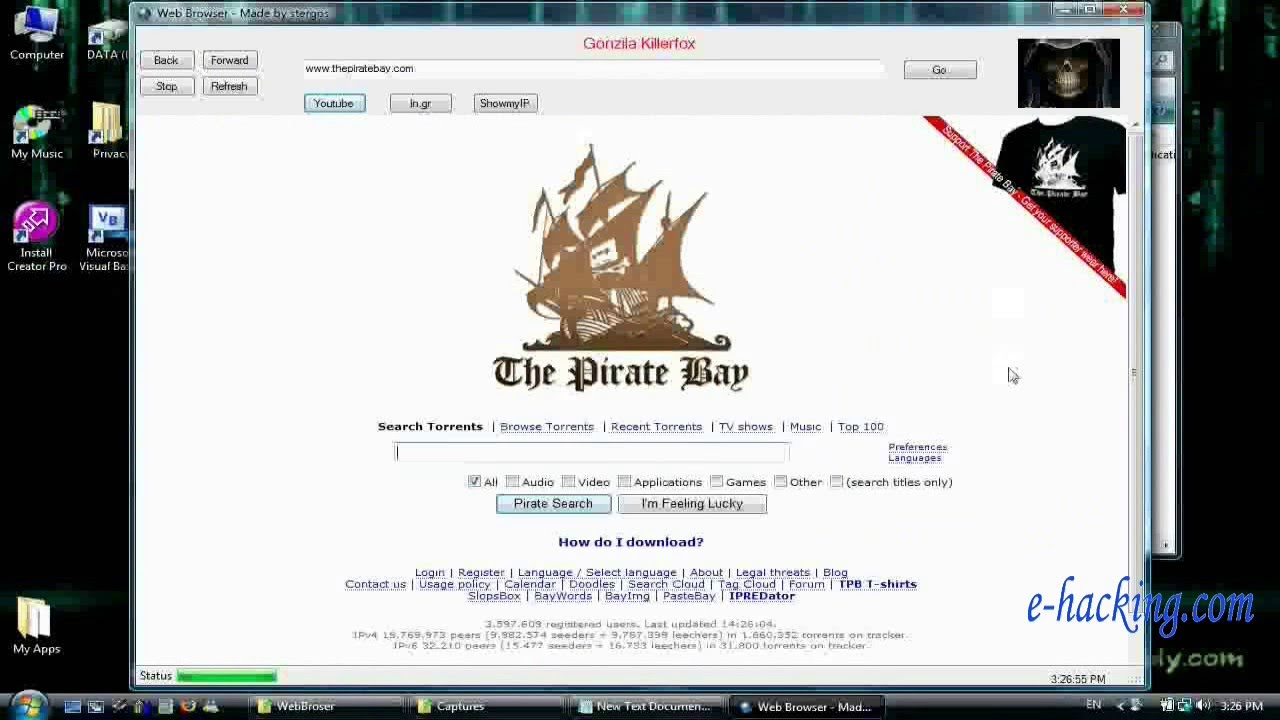
Task: Open the IPREDator link
Action: (x=762, y=596)
